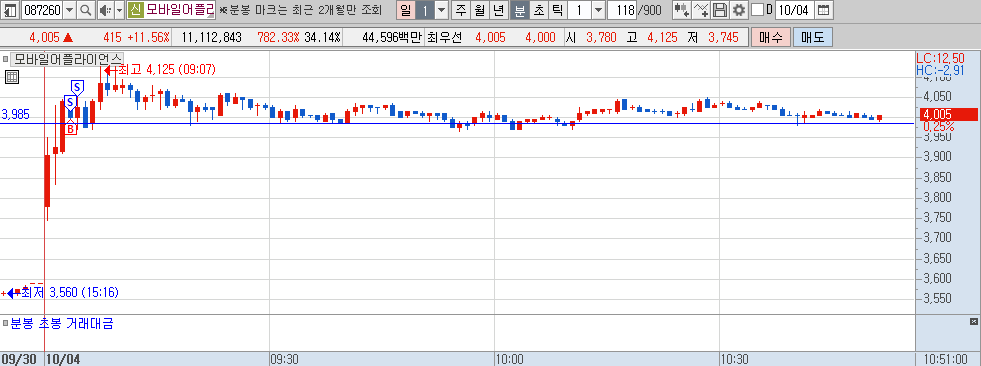The image size is (981, 366).
Task: Click the data grid table icon
Action: pos(12,77)
